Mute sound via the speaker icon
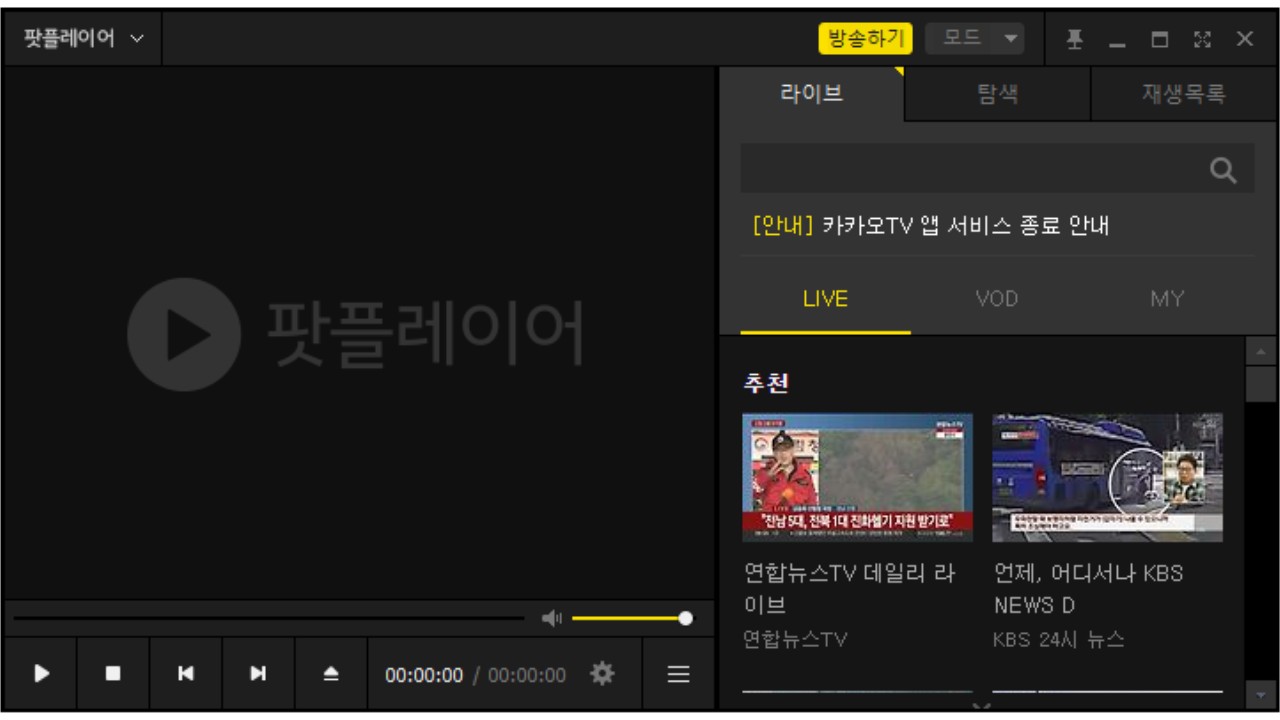 (552, 619)
